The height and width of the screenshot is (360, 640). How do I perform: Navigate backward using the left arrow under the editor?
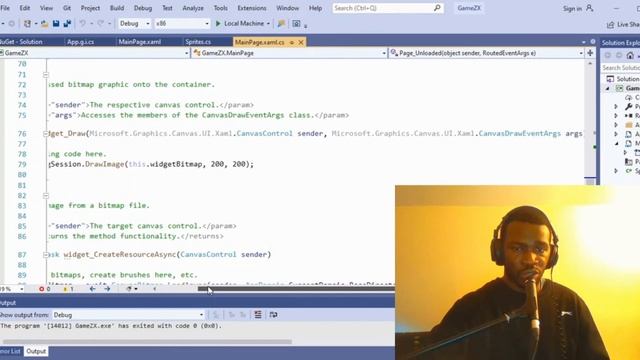tap(93, 289)
